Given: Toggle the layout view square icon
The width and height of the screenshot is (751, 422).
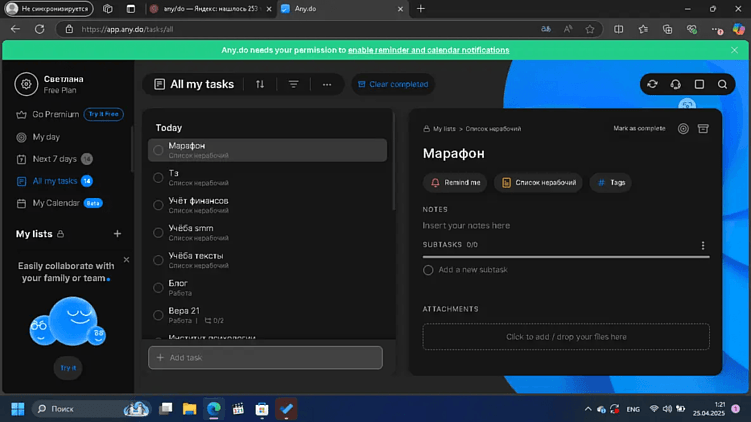Looking at the screenshot, I should click(x=699, y=84).
